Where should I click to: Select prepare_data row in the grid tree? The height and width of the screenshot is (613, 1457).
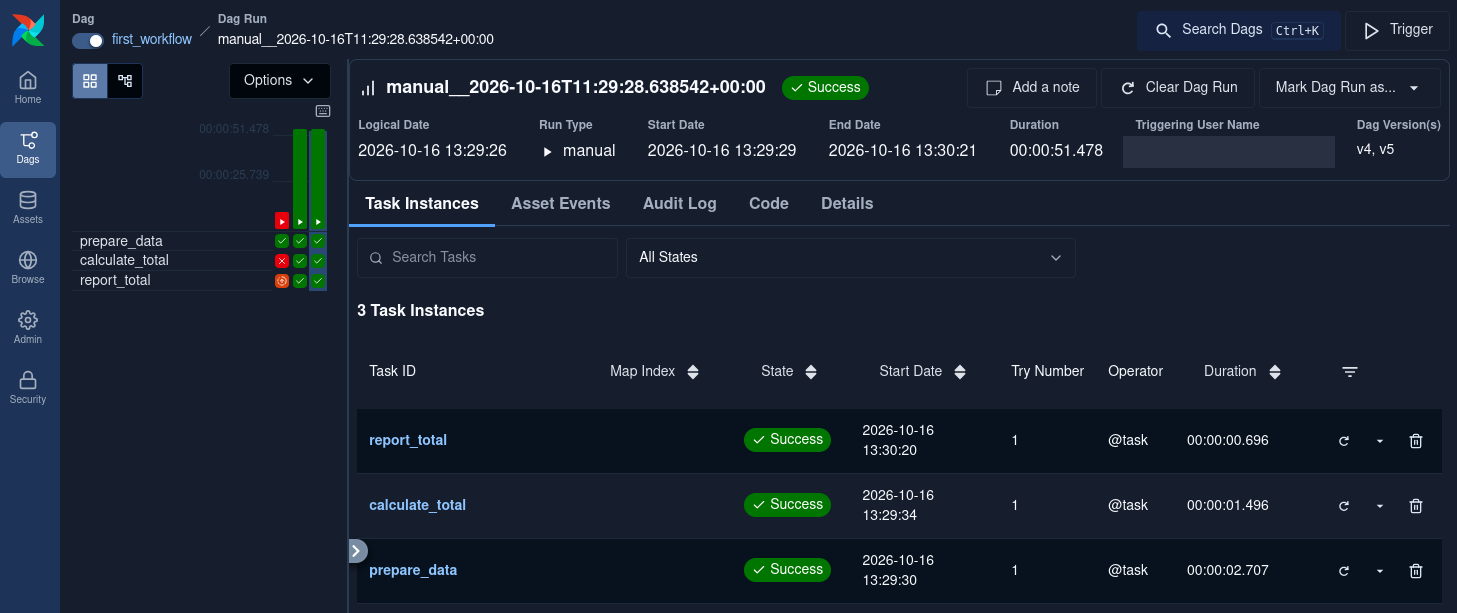click(121, 241)
